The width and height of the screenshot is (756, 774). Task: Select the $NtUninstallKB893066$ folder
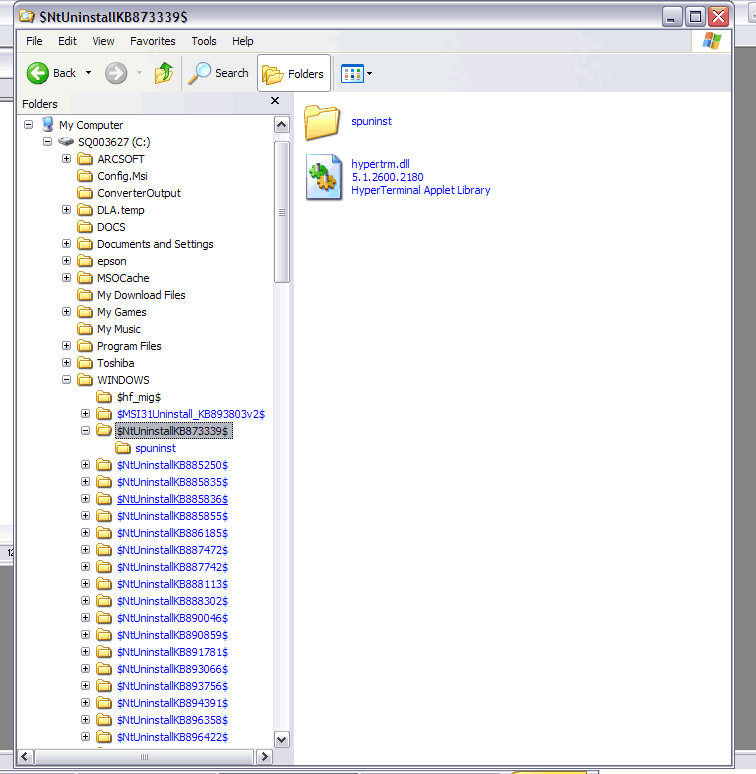(x=162, y=669)
